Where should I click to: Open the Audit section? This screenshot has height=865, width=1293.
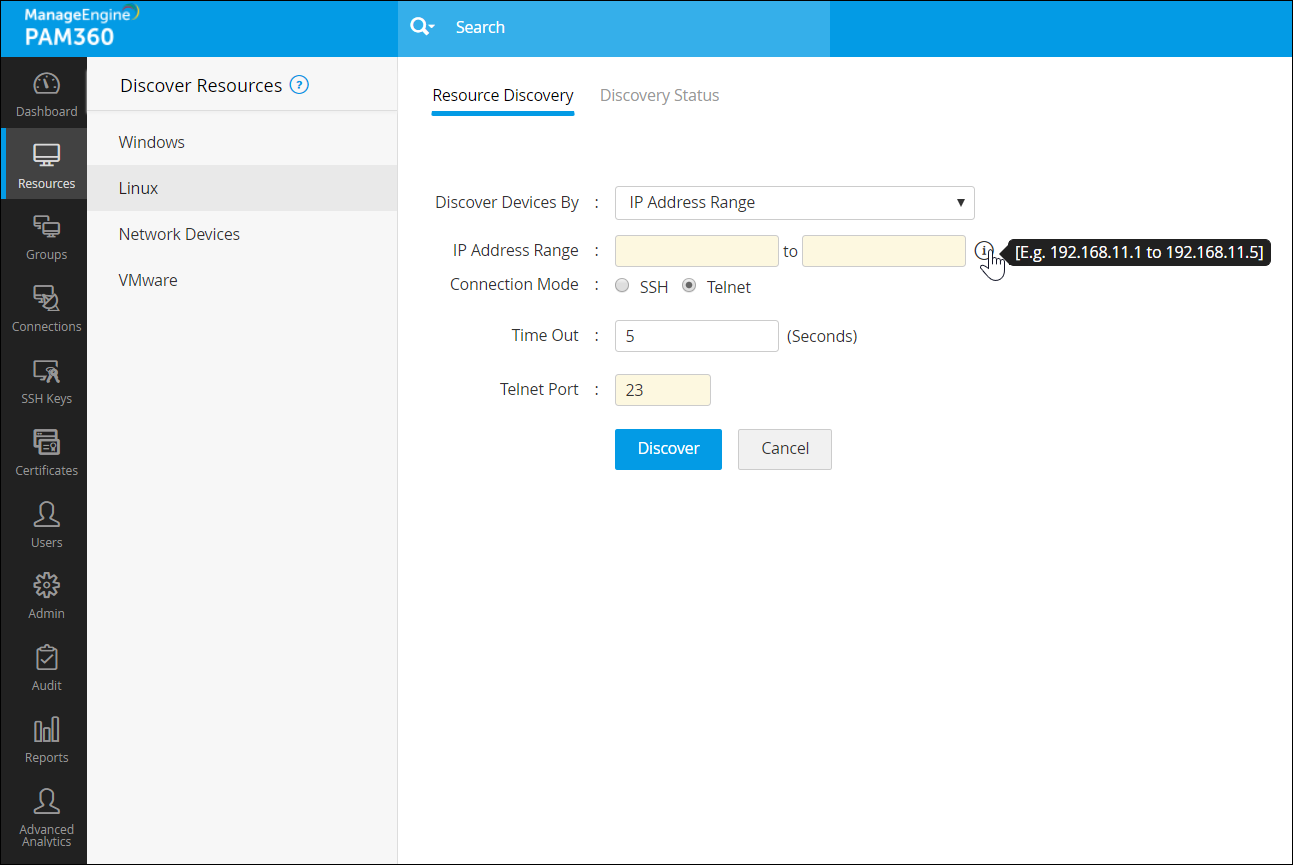(x=45, y=667)
